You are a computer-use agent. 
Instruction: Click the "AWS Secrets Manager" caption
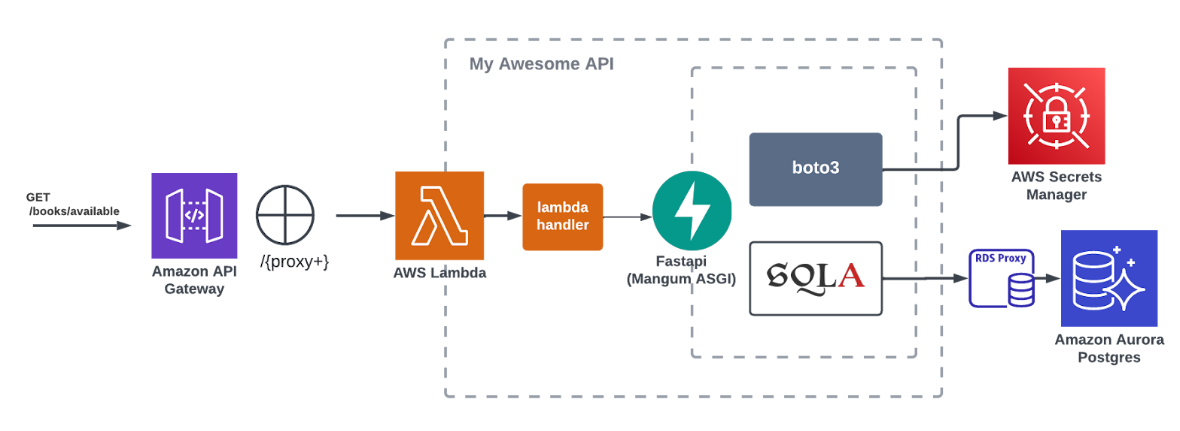tap(1057, 186)
